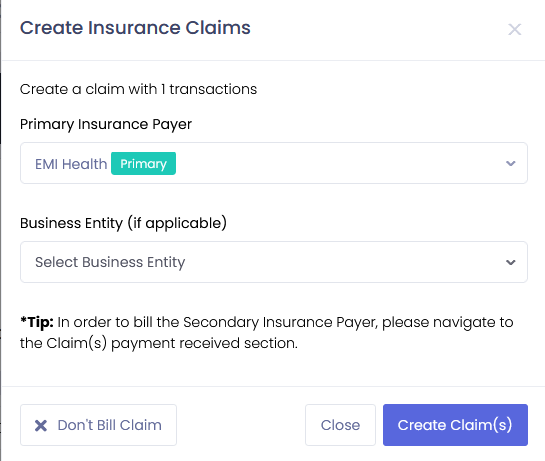Click the bold *Tip: heading
The image size is (545, 461).
pyautogui.click(x=37, y=322)
